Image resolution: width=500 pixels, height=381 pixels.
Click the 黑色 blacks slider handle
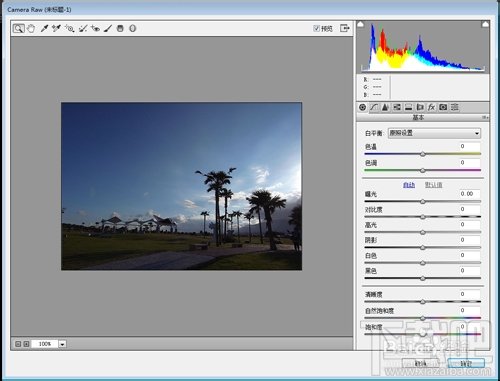(x=423, y=278)
